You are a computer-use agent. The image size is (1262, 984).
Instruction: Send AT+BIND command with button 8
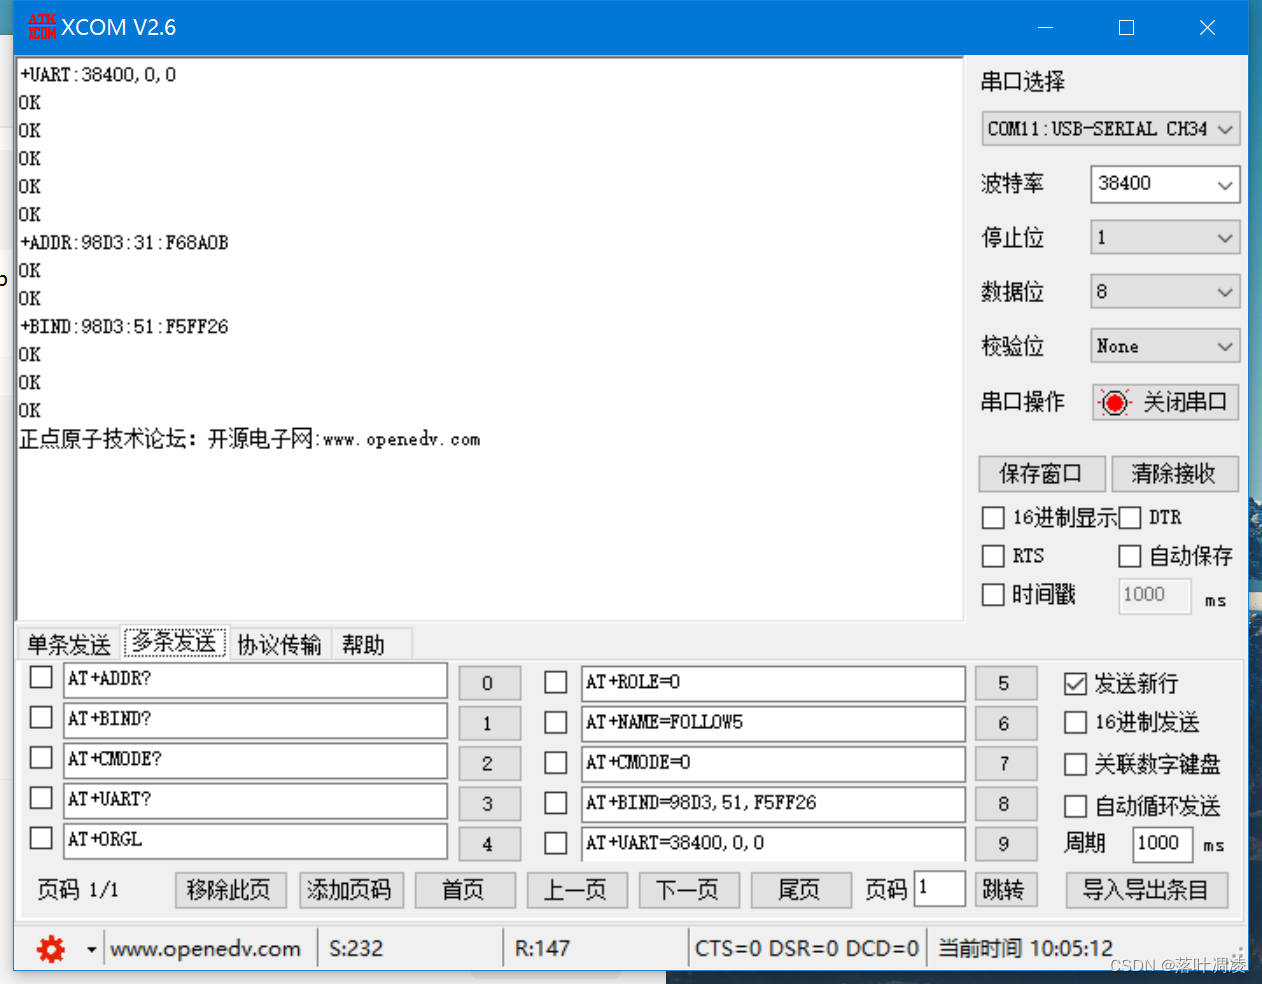click(x=1005, y=803)
